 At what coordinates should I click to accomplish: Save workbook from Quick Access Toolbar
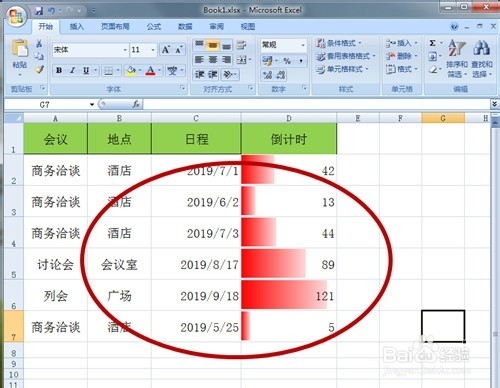pyautogui.click(x=39, y=11)
